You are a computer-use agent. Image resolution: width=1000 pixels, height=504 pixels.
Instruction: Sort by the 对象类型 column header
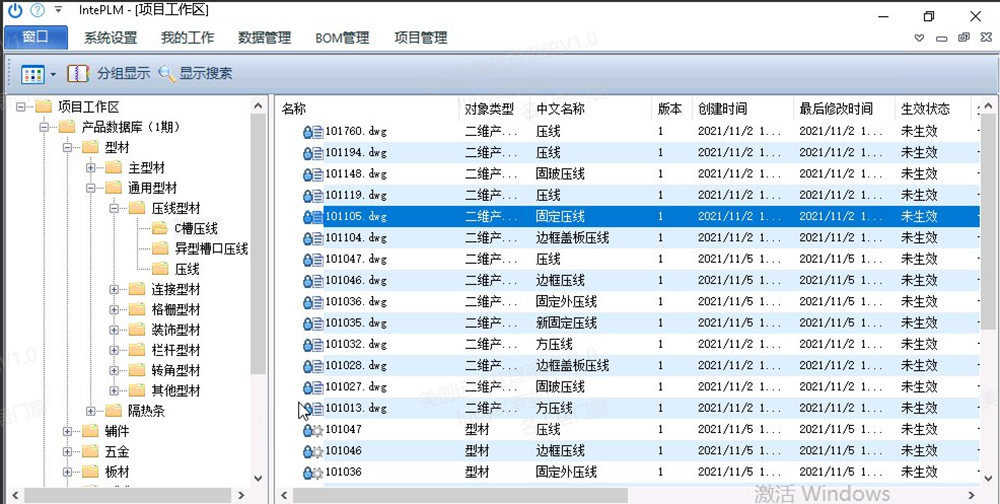(489, 109)
